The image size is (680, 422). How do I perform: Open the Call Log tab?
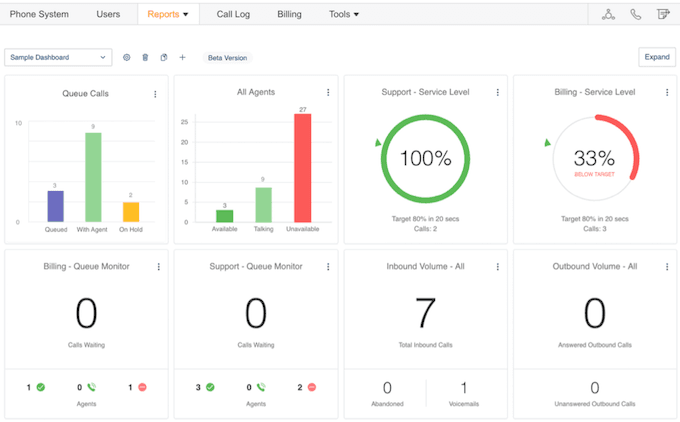click(x=233, y=14)
